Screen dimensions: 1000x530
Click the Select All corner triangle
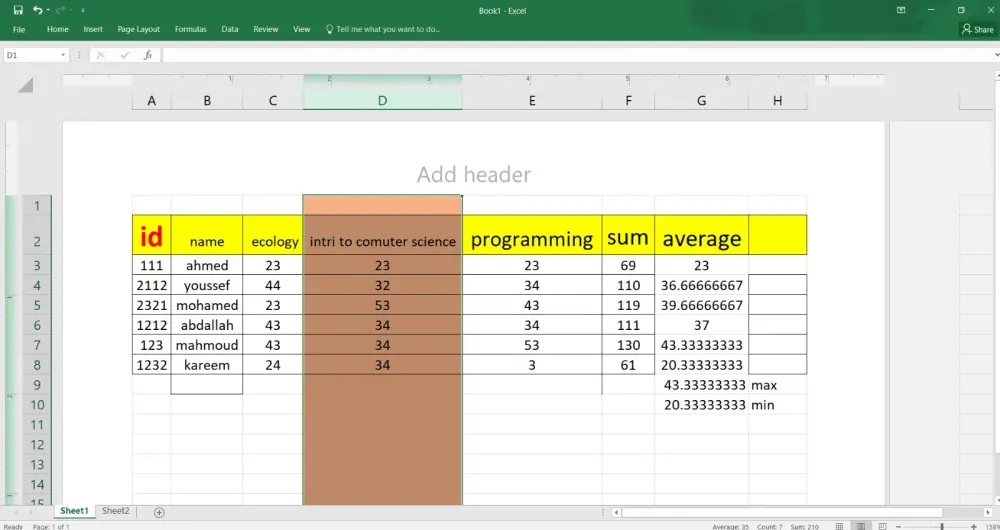point(25,85)
